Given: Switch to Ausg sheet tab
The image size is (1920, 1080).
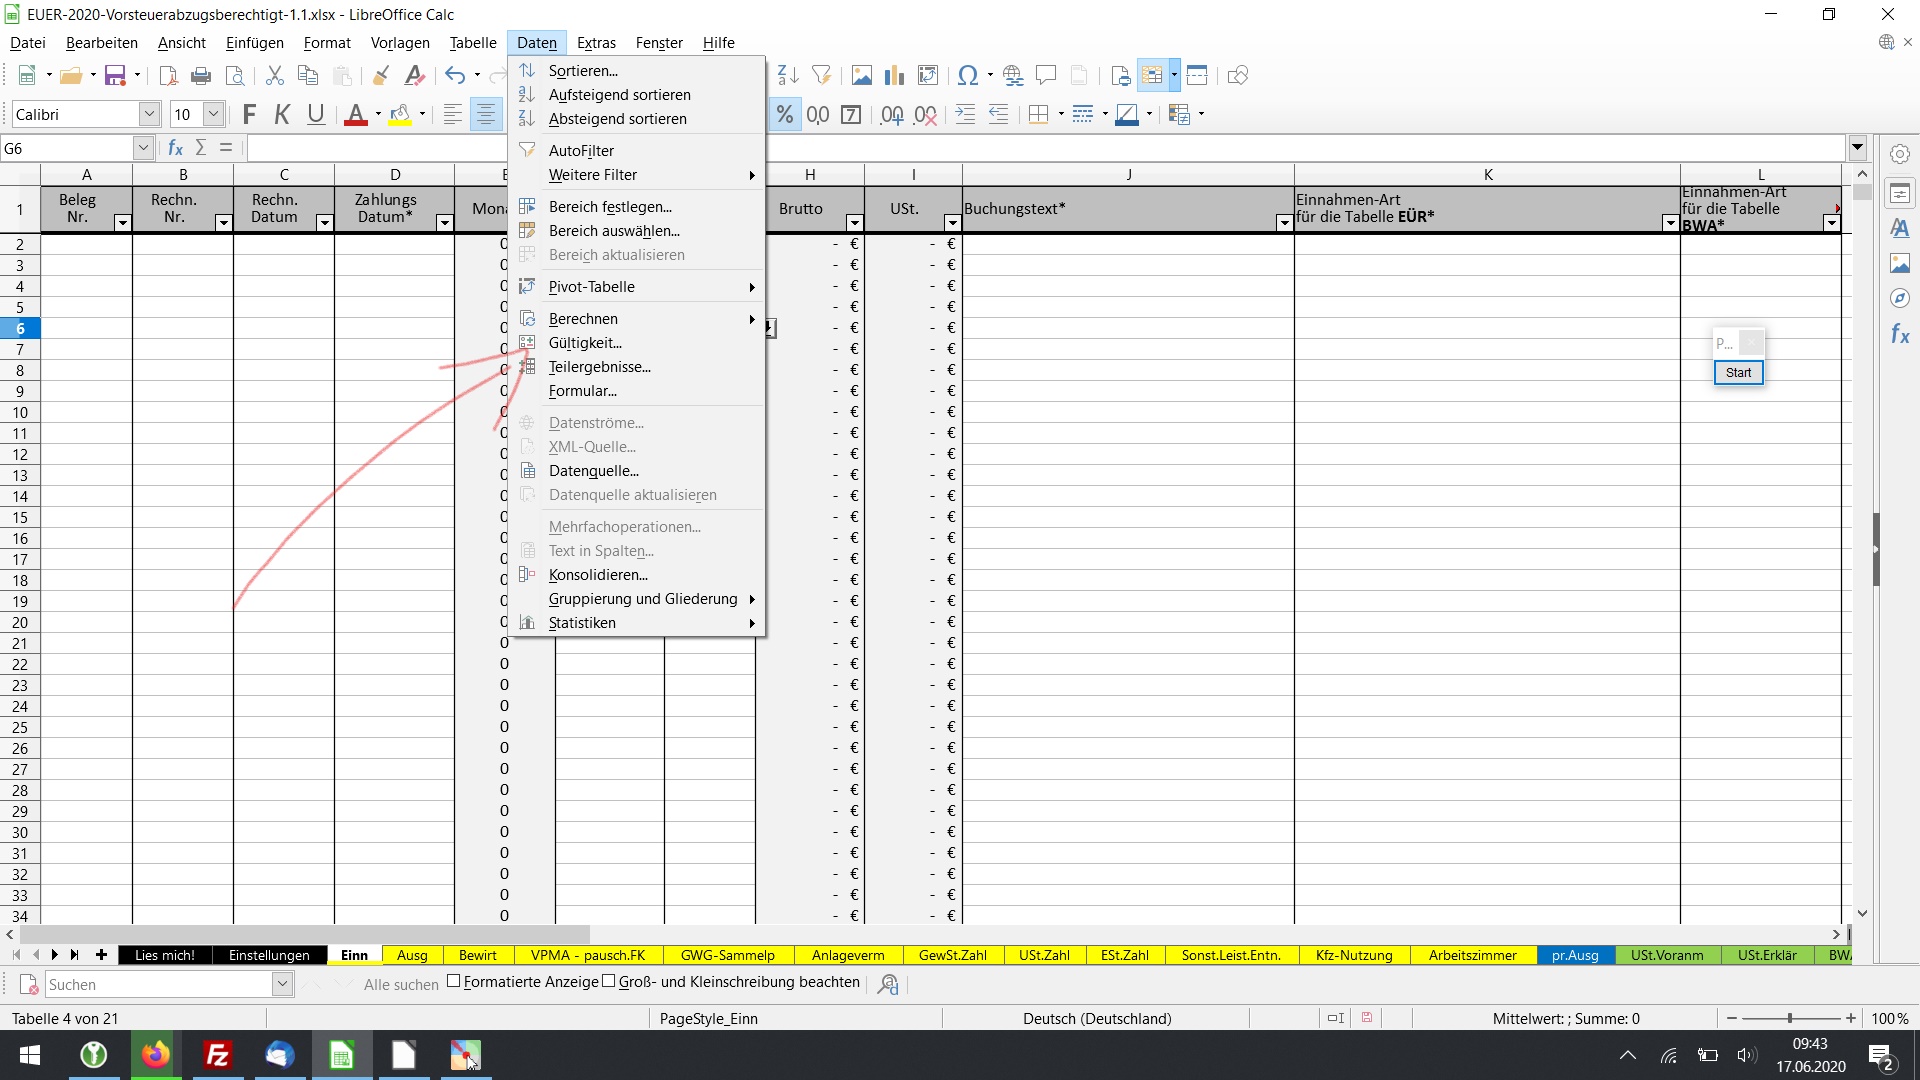Looking at the screenshot, I should pos(412,955).
